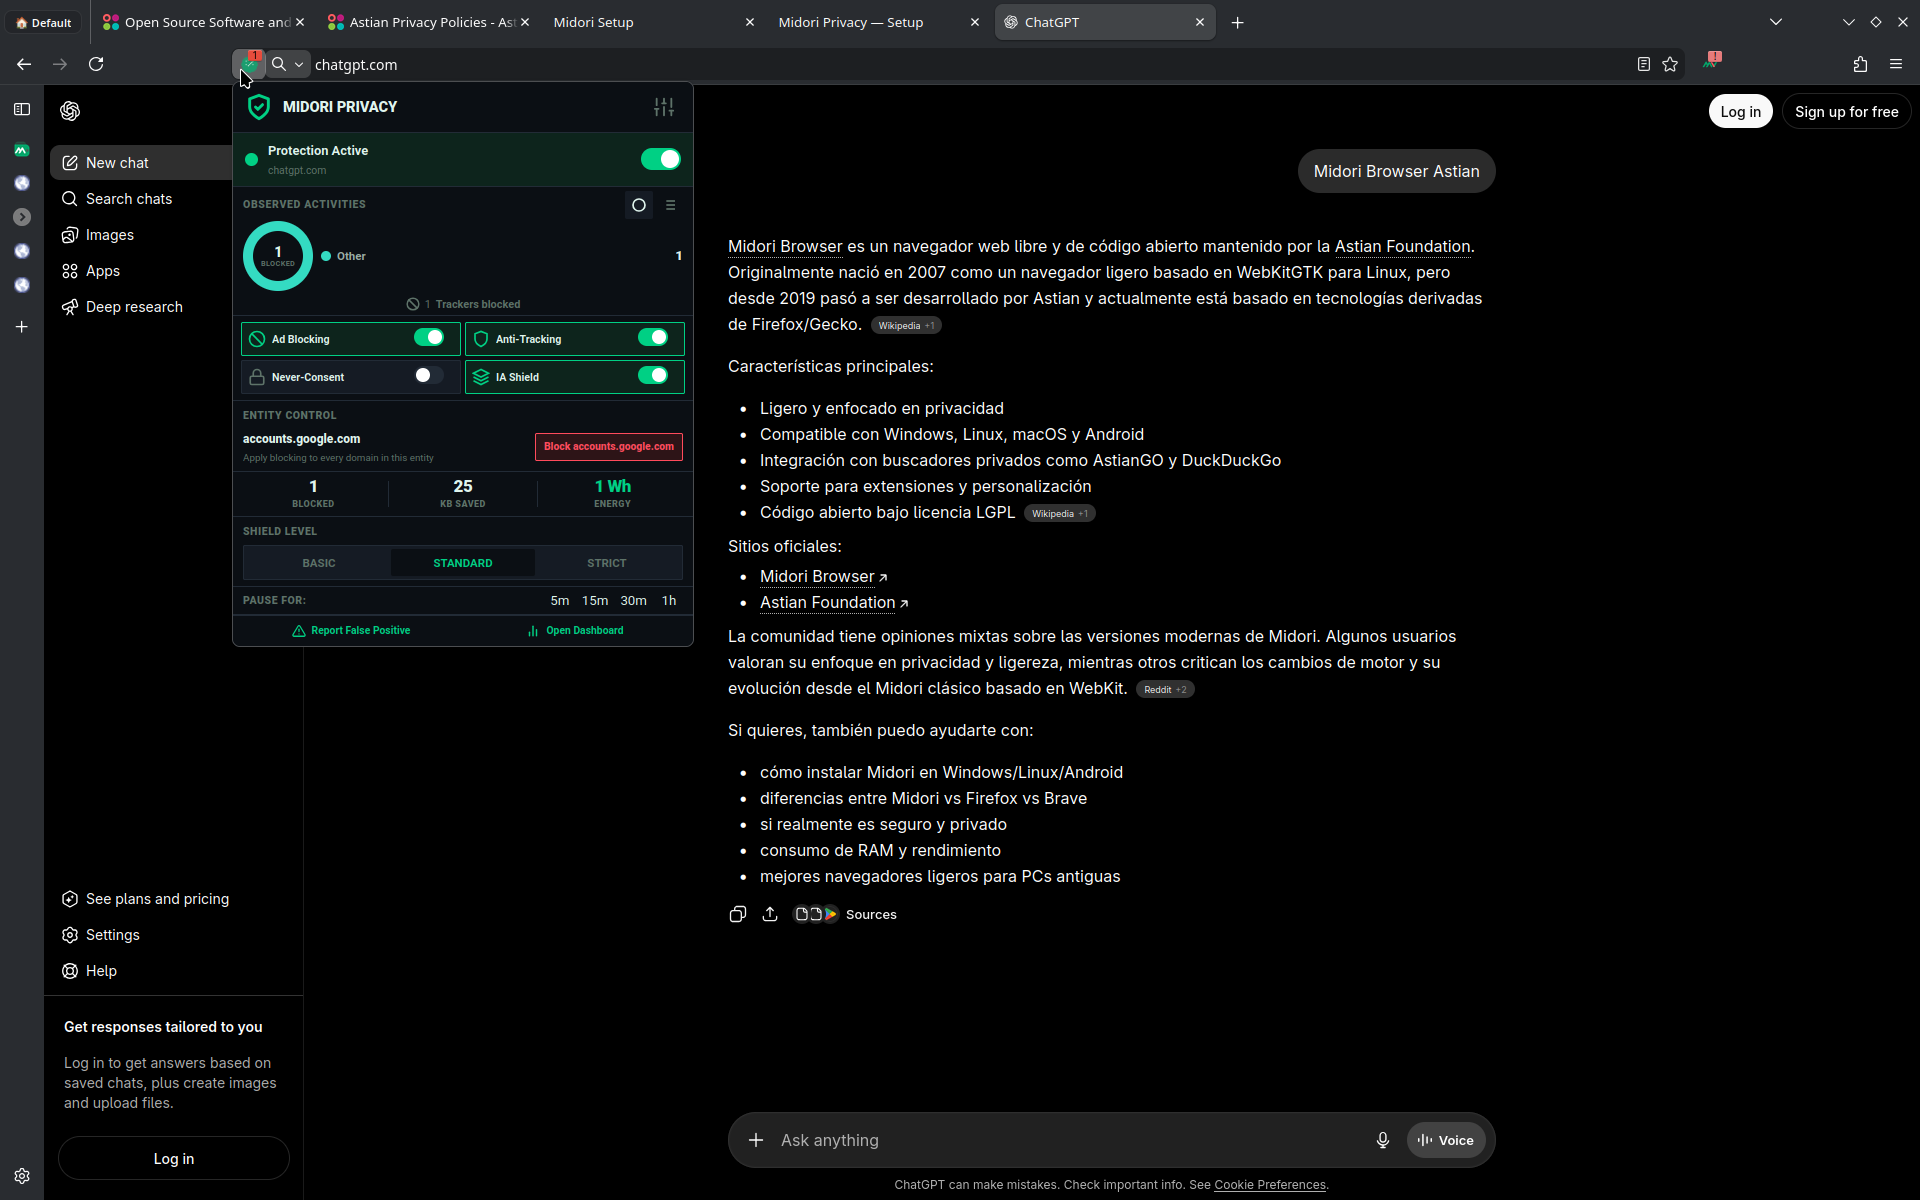The width and height of the screenshot is (1920, 1200).
Task: Click the Search chats magnifier item
Action: [x=142, y=199]
